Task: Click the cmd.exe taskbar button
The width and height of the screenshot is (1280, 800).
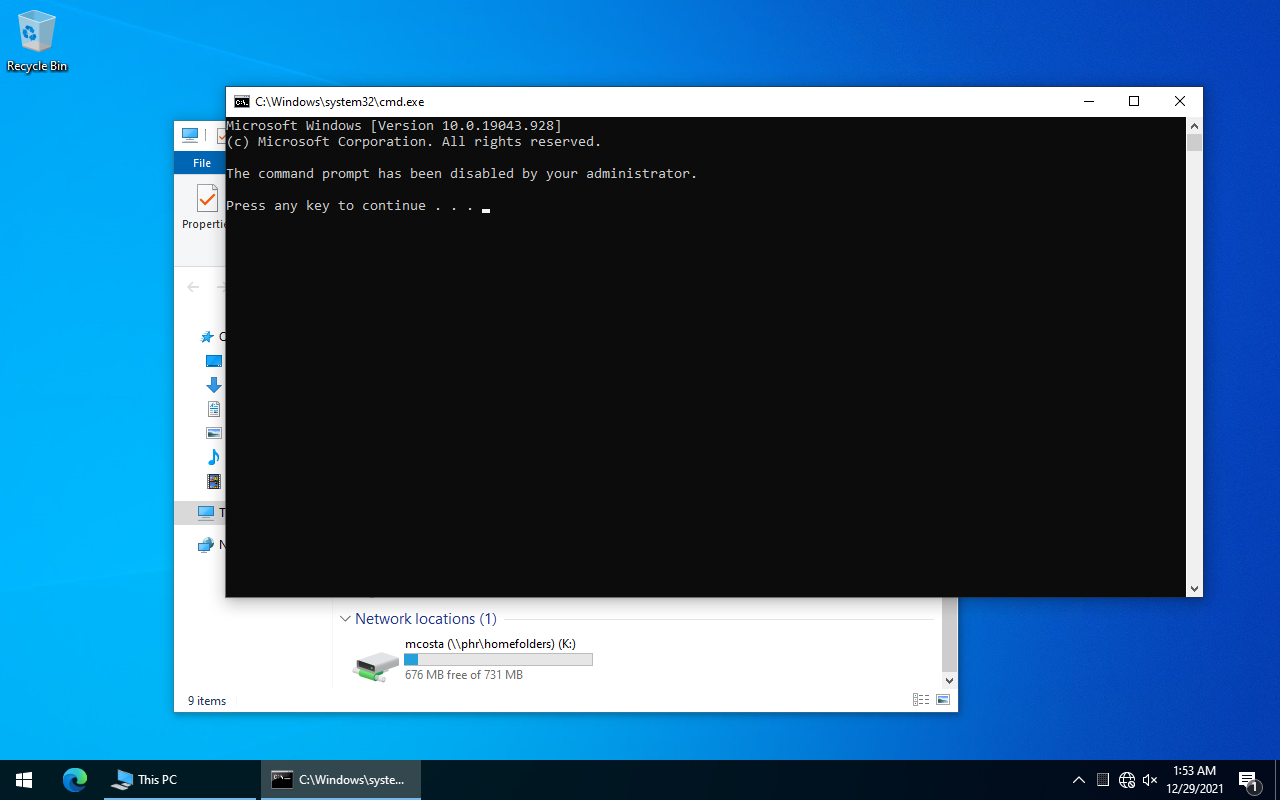Action: pos(340,780)
